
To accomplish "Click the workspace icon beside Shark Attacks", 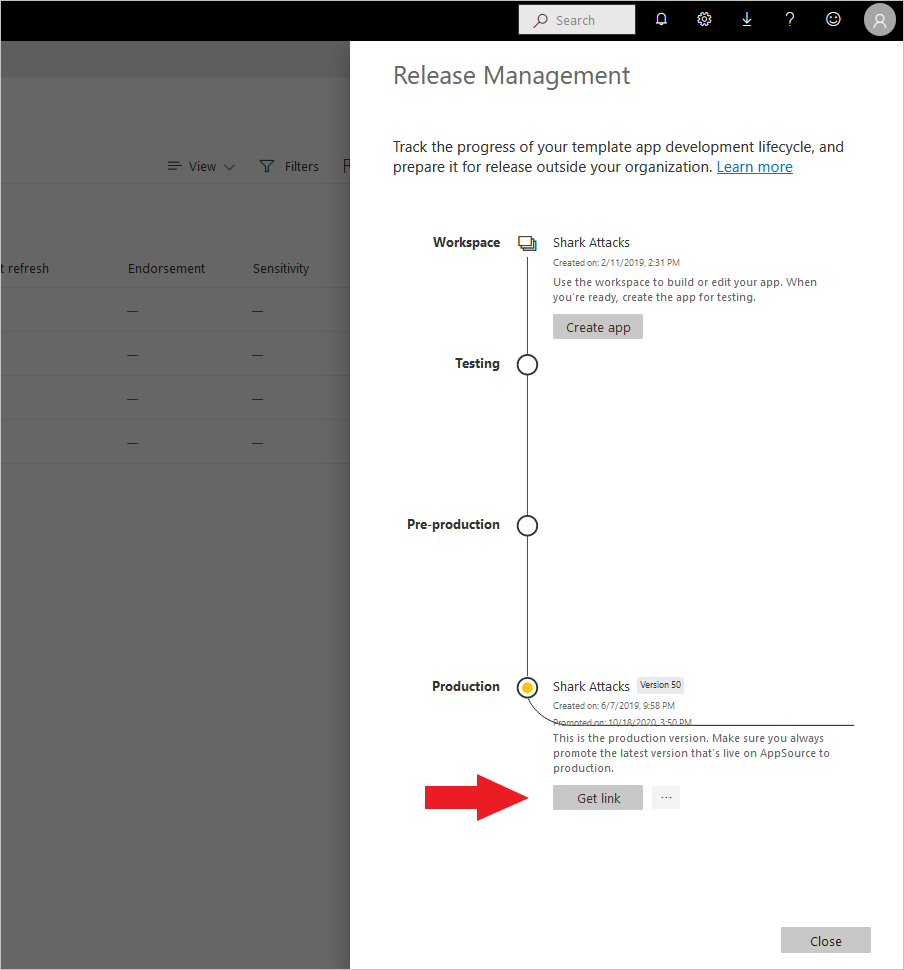I will point(527,242).
